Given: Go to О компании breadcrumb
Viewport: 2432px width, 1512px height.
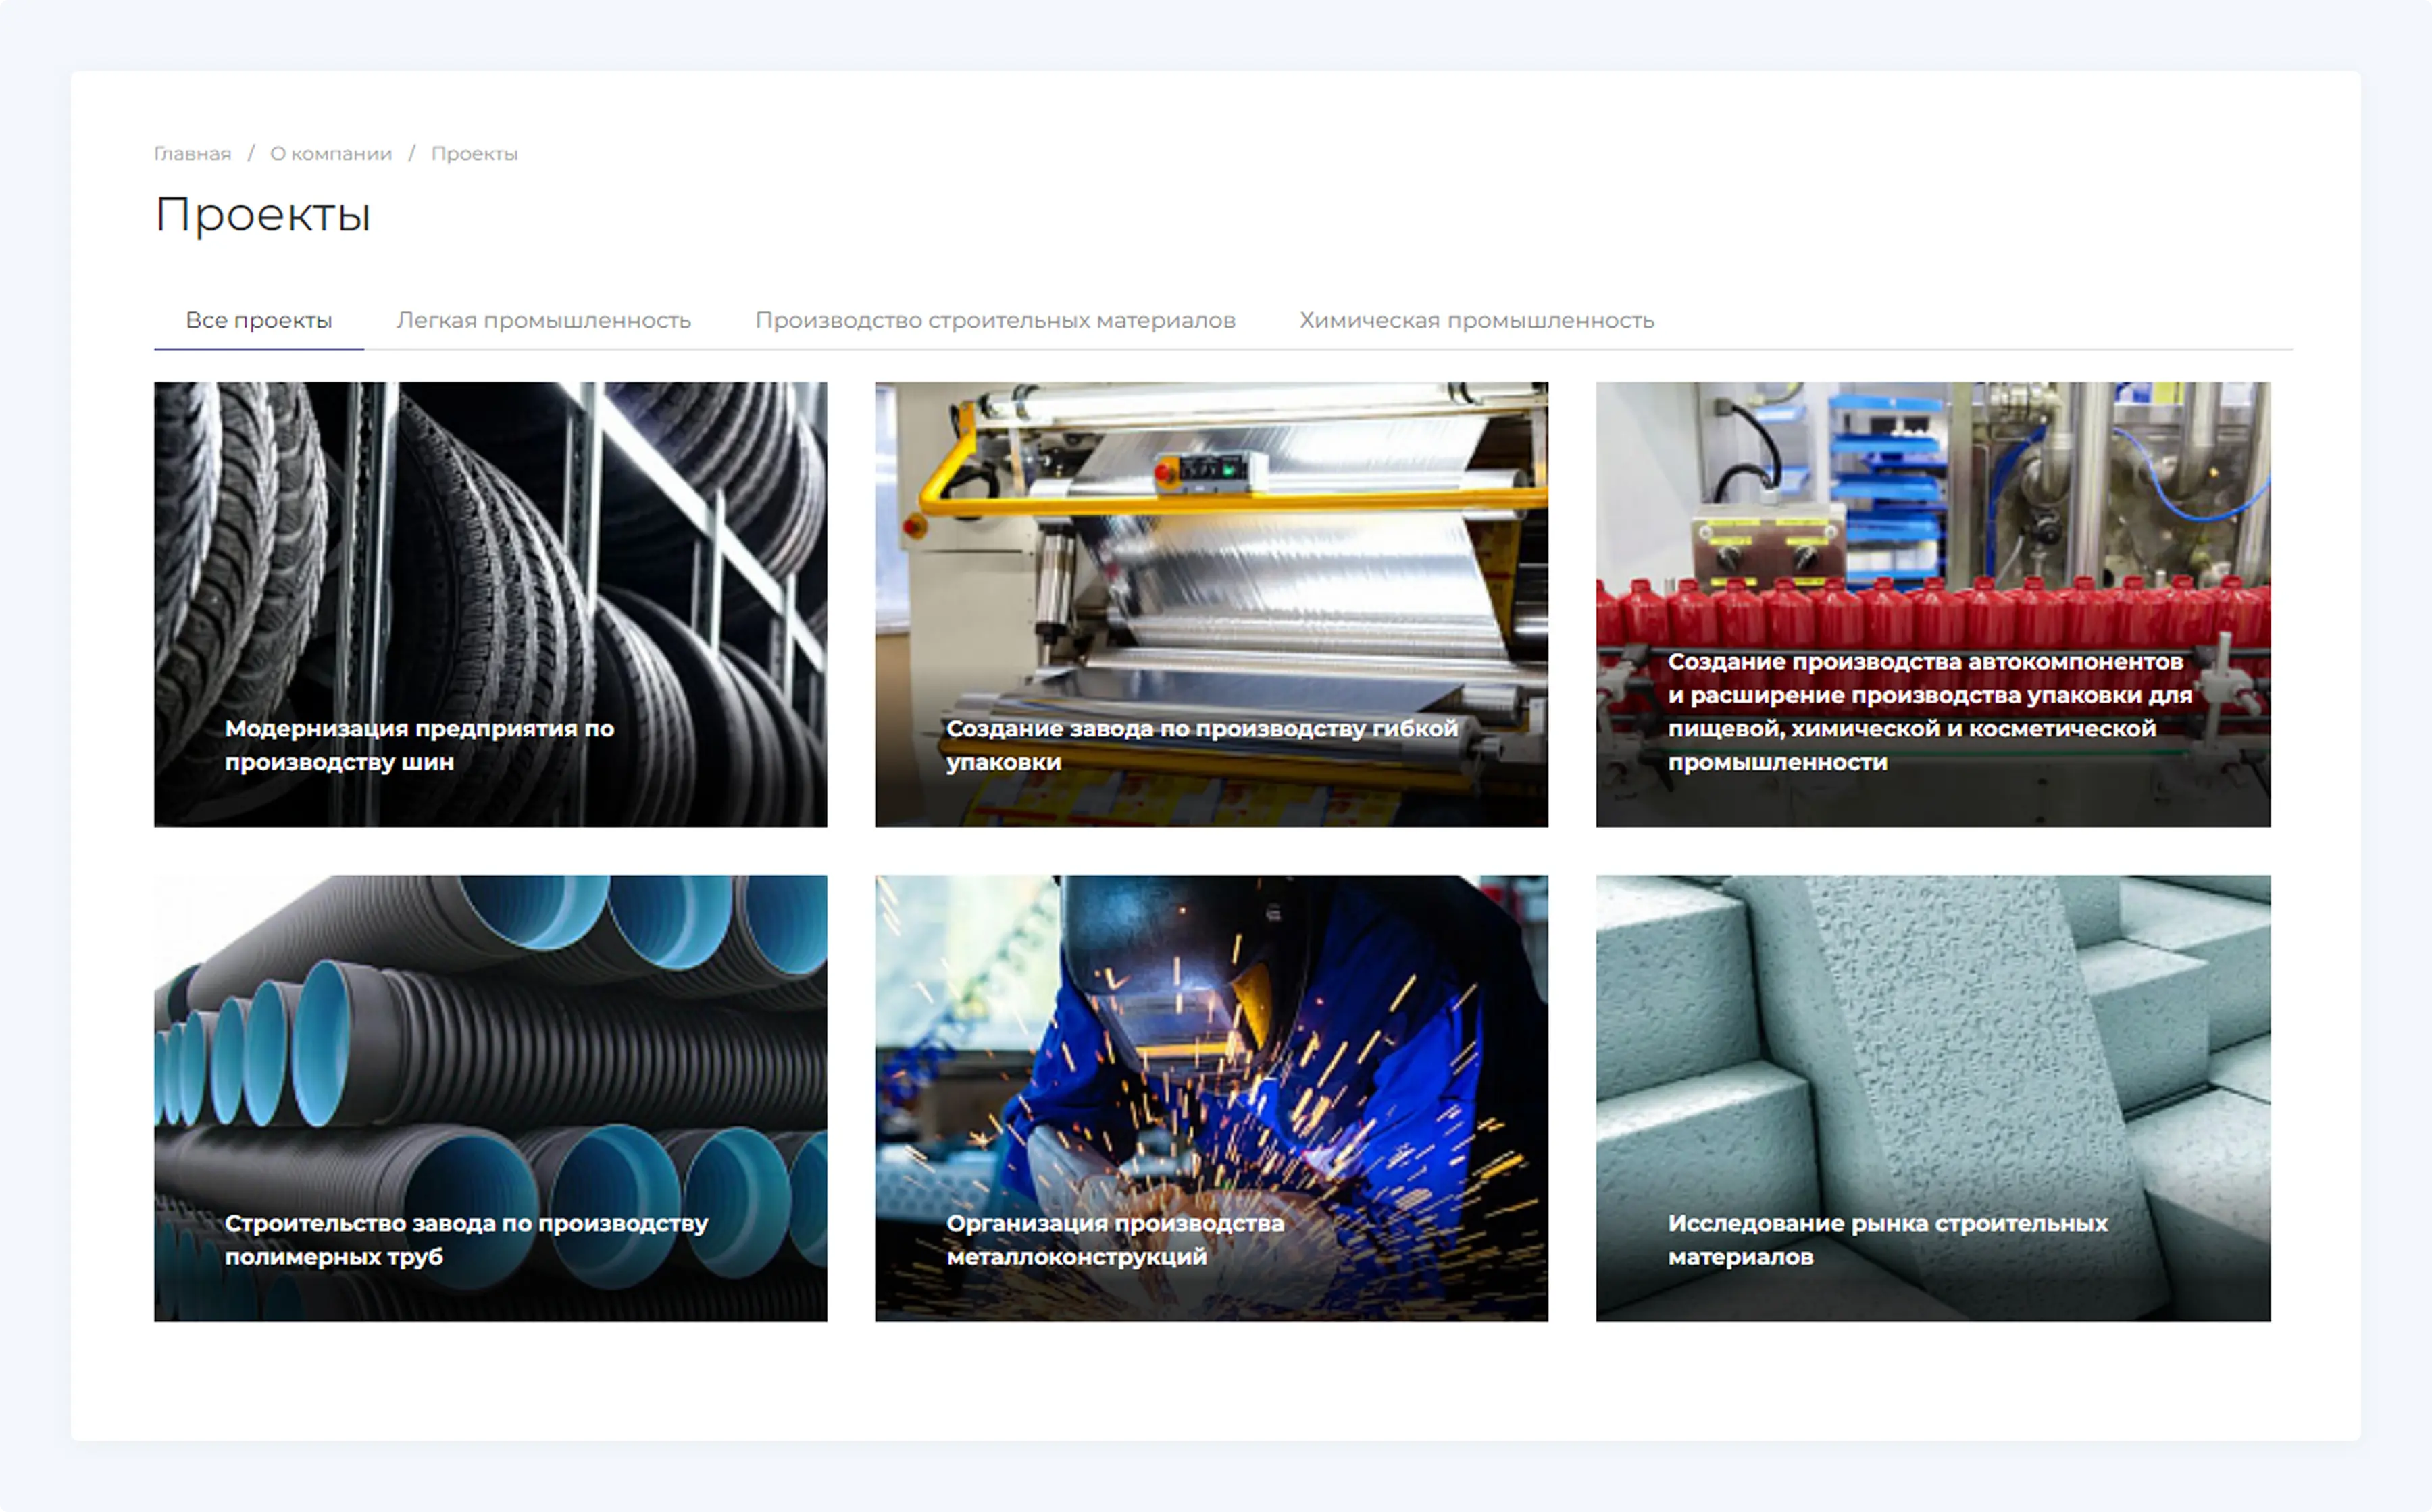Looking at the screenshot, I should tap(330, 154).
